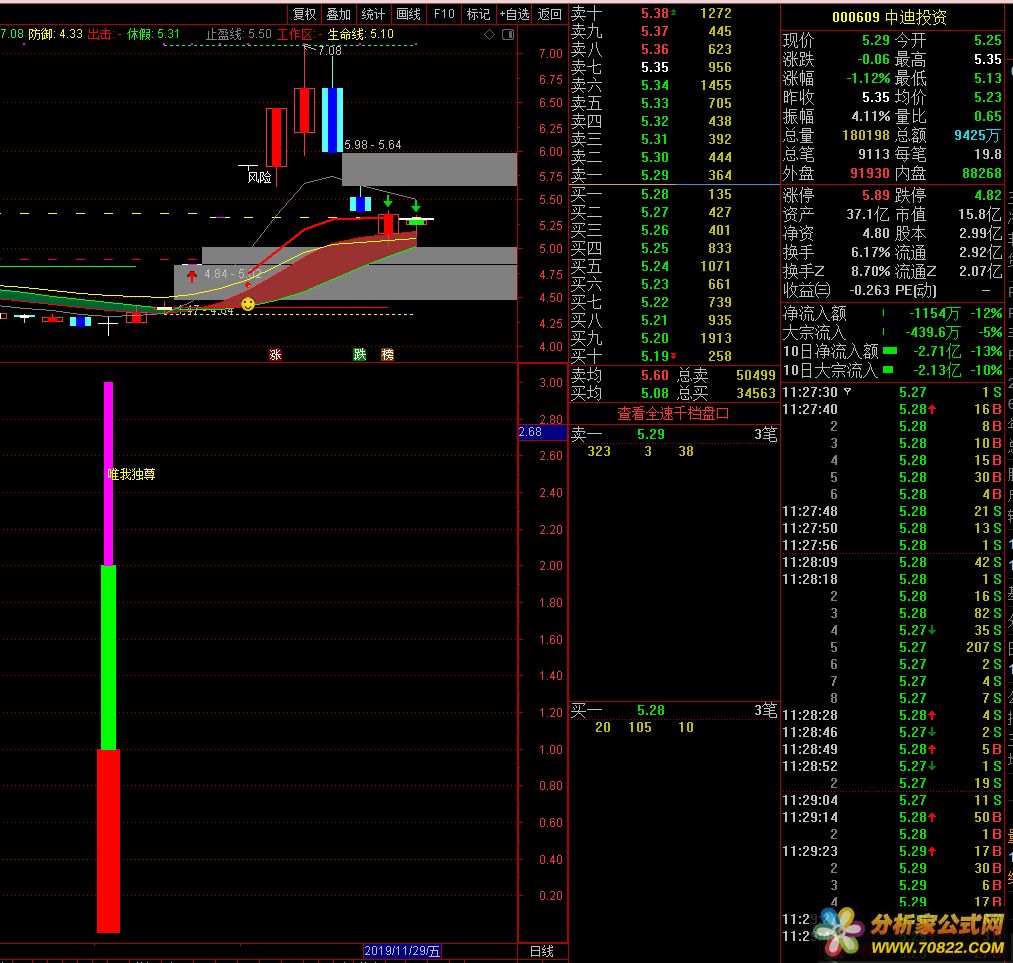
Task: Click the 休假: 5.31 indicator label
Action: (x=153, y=34)
